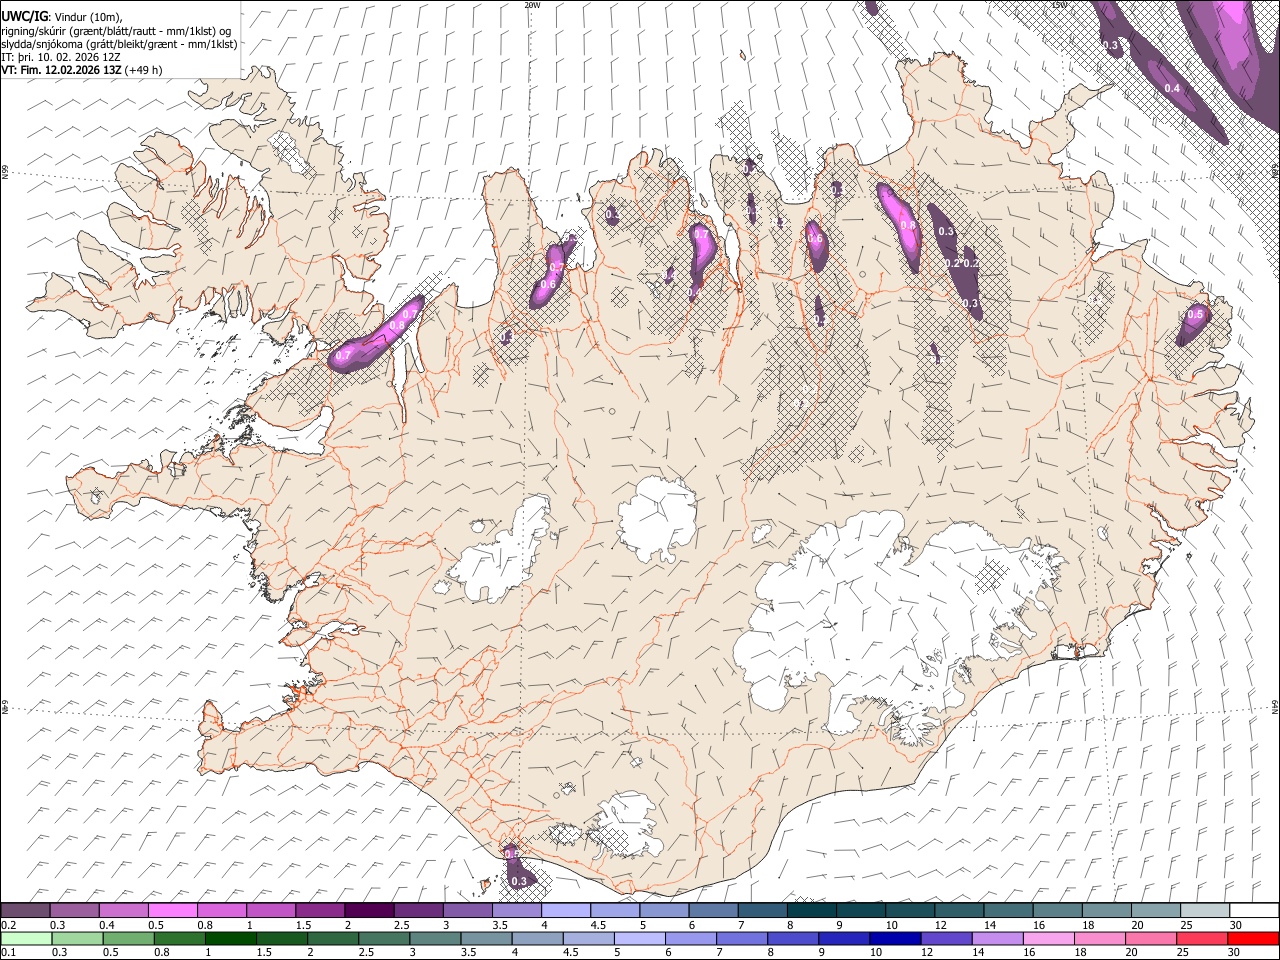Select the upper legend swatch starting at 0.2
The image size is (1280, 960).
click(25, 911)
